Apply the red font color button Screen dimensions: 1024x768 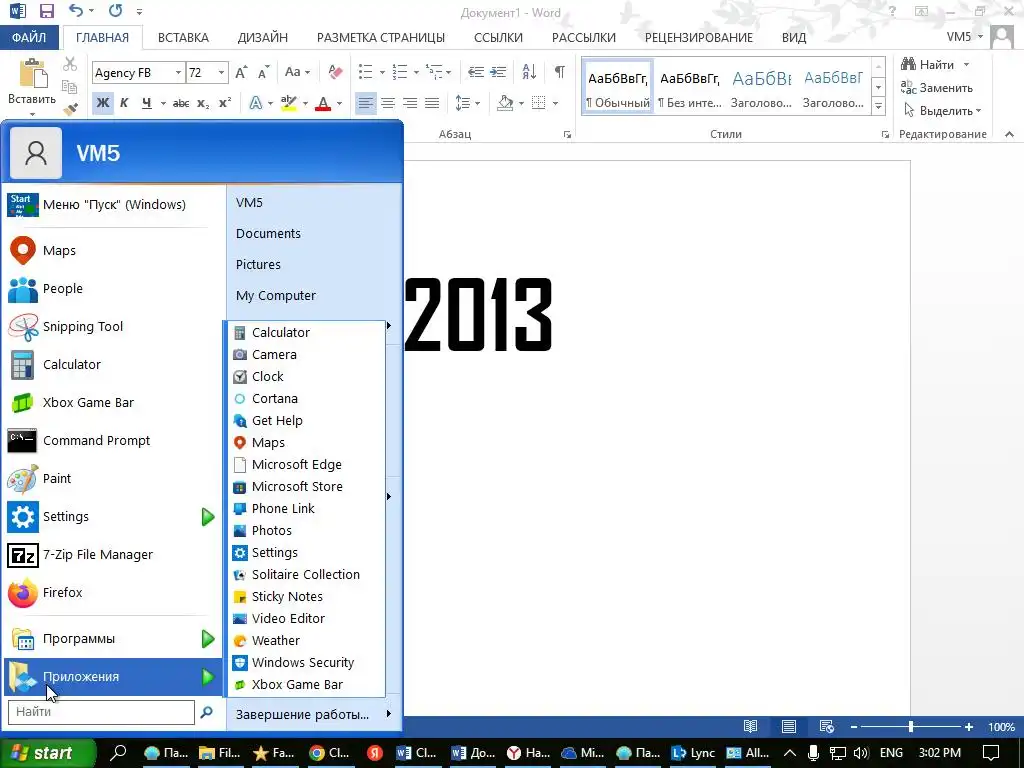pos(323,103)
